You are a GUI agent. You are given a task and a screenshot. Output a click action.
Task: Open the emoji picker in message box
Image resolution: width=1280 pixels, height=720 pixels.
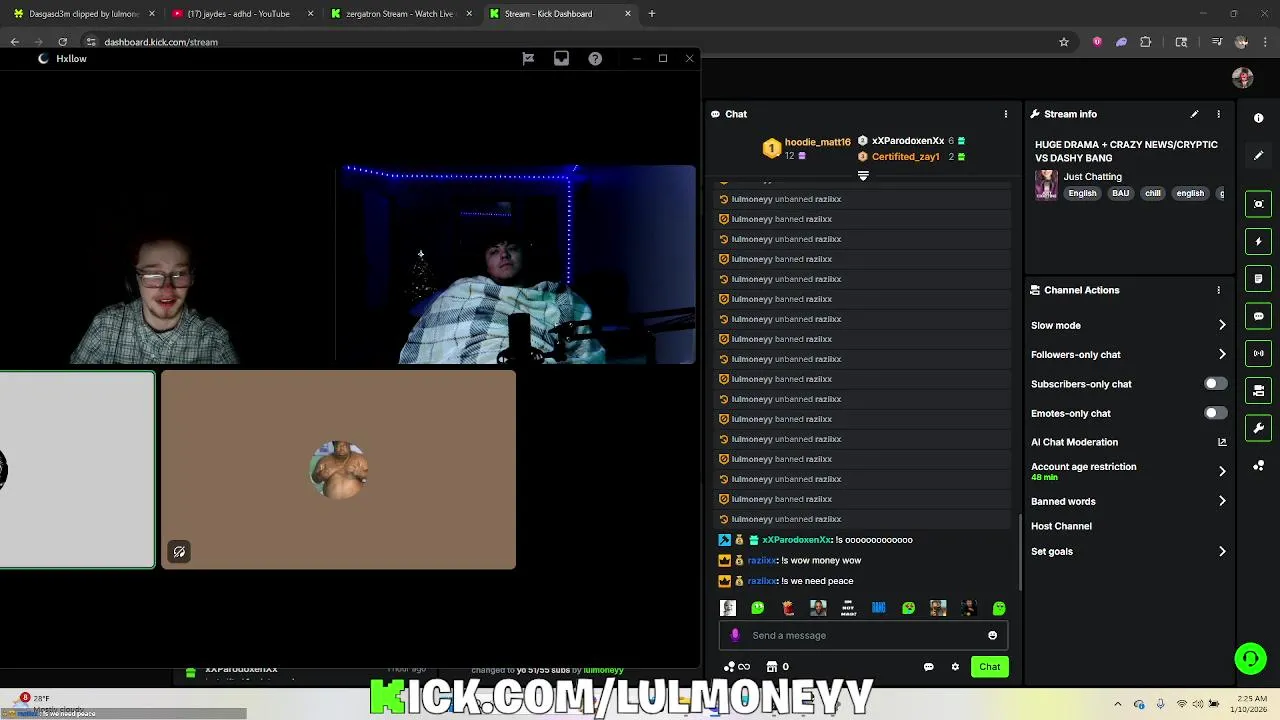(992, 635)
